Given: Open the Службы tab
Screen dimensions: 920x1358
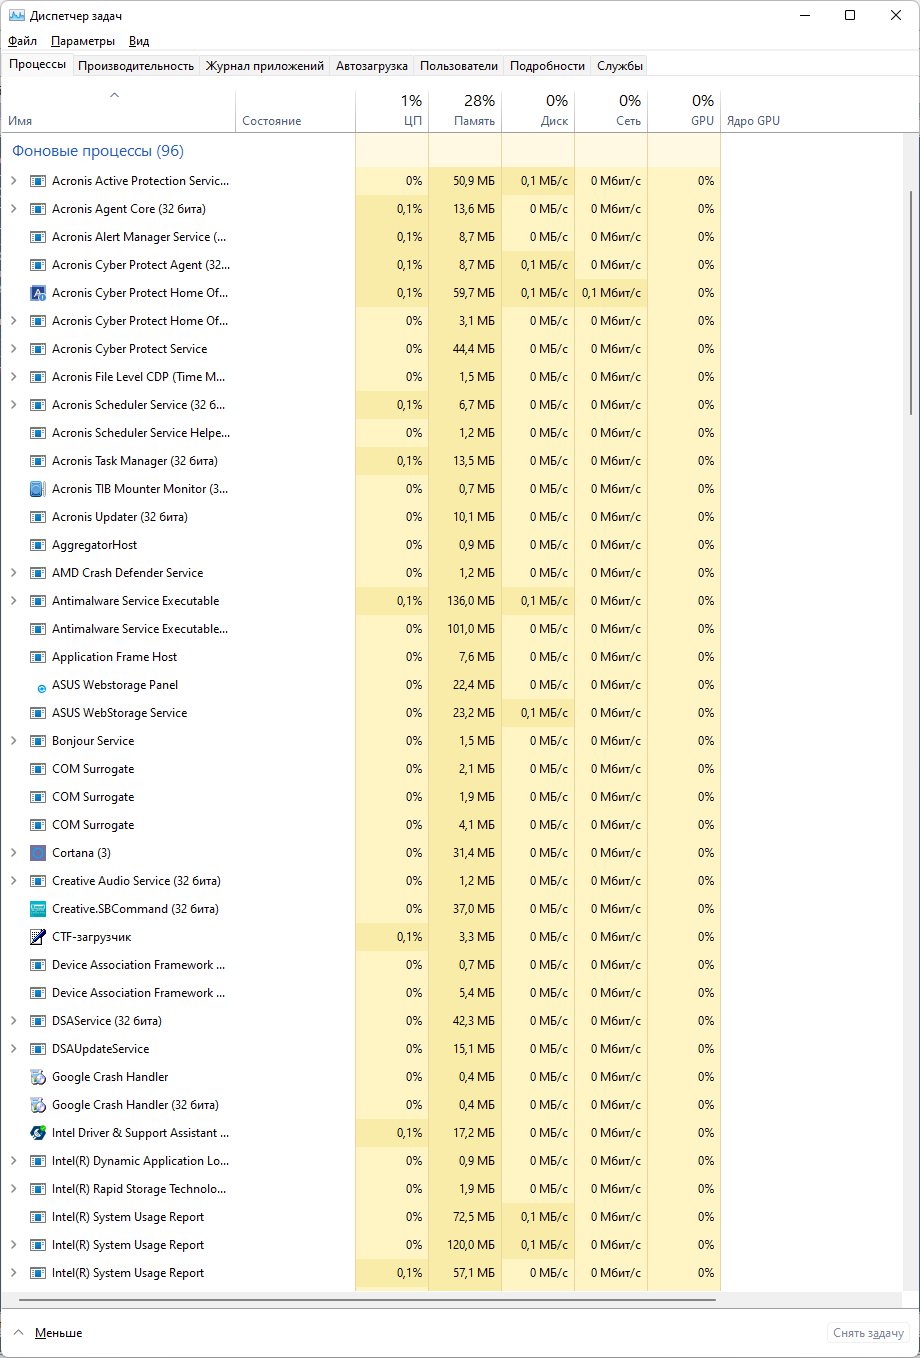Looking at the screenshot, I should pyautogui.click(x=620, y=66).
